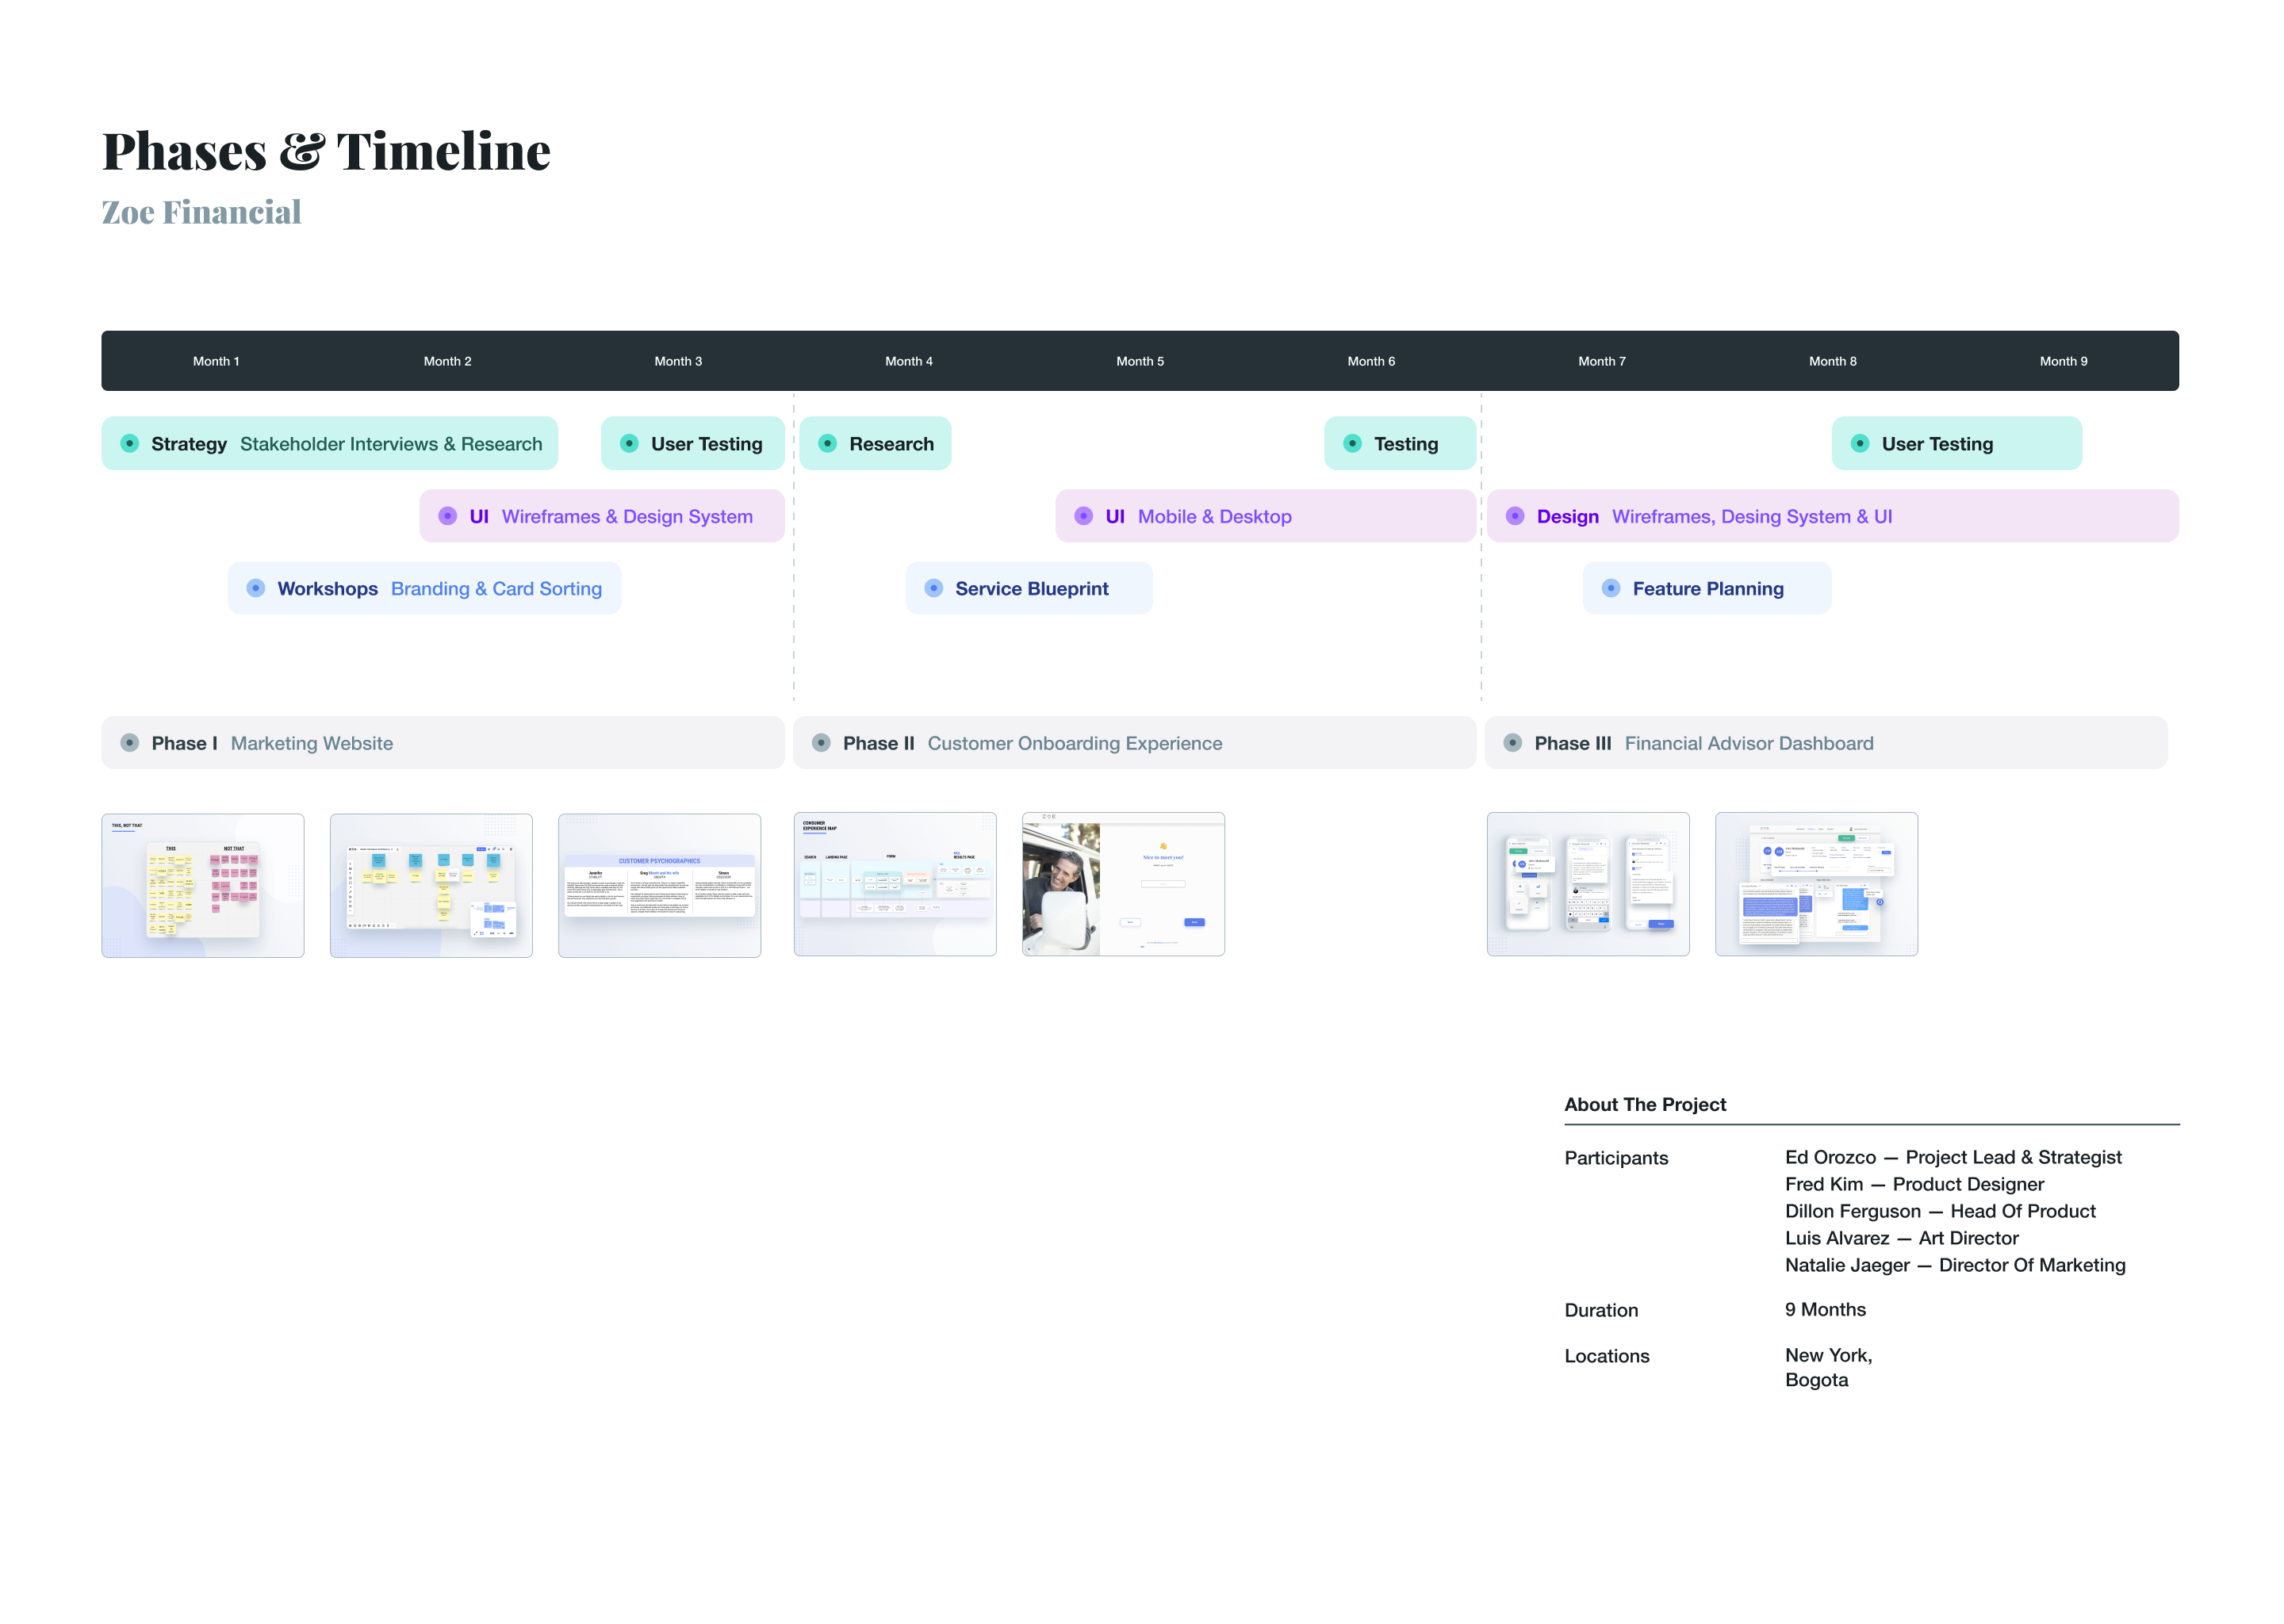Viewport: 2284px width, 1624px height.
Task: Expand the Workshops Branding & Card Sorting pill
Action: point(424,588)
